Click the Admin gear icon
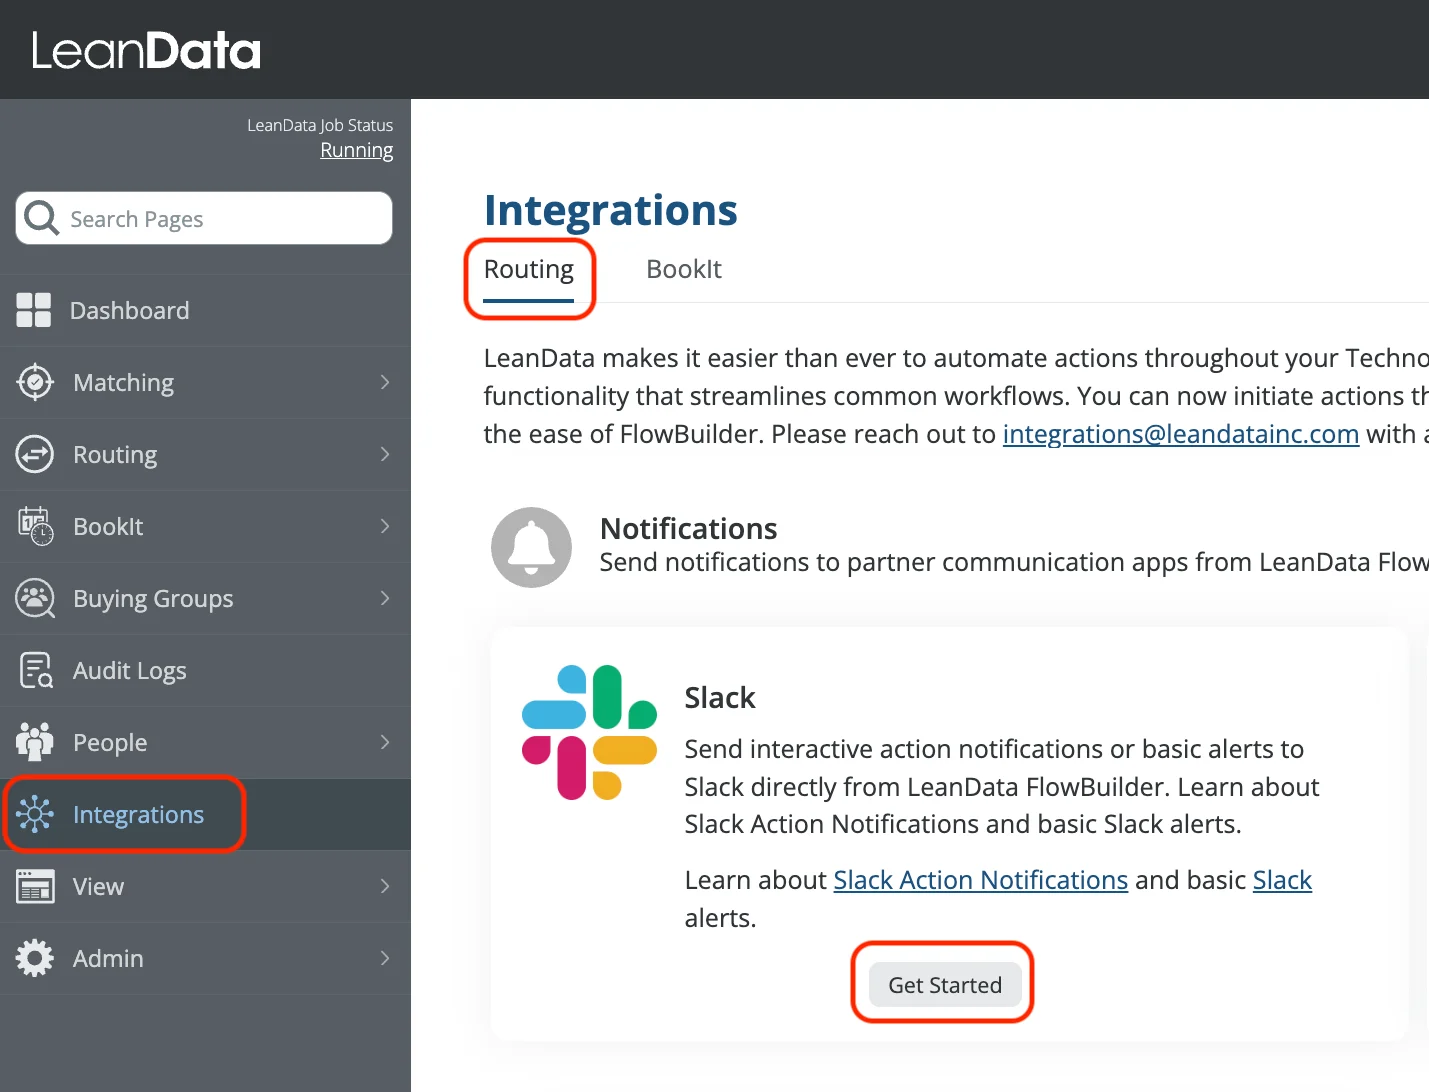The width and height of the screenshot is (1429, 1092). click(x=35, y=958)
